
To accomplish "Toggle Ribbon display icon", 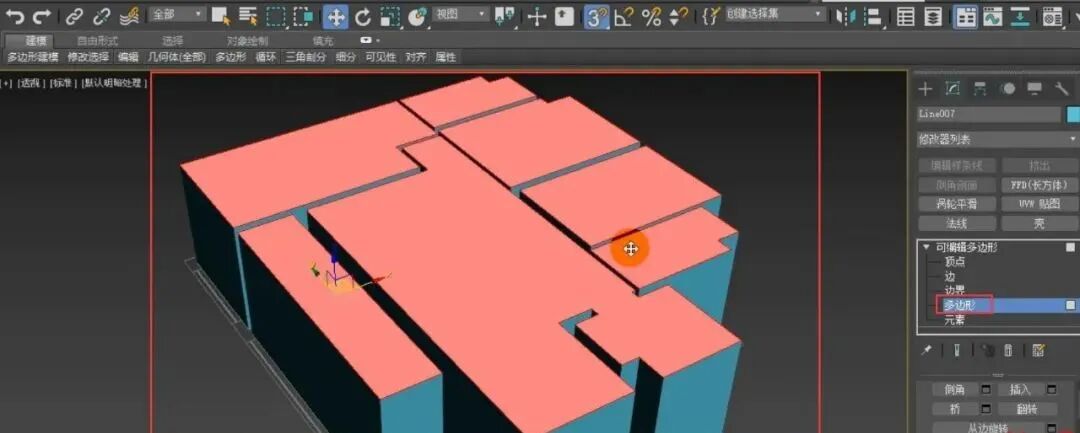I will [x=966, y=17].
